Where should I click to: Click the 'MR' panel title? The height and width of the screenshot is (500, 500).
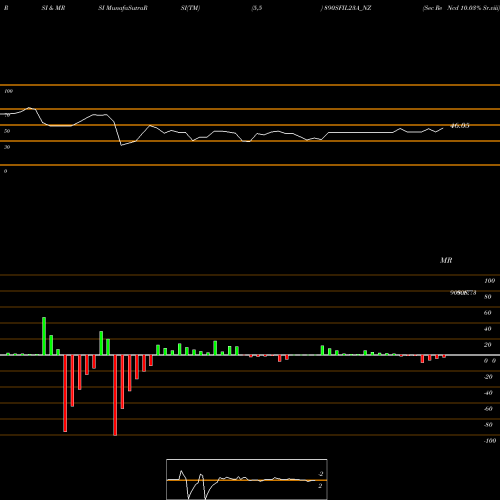click(x=446, y=260)
